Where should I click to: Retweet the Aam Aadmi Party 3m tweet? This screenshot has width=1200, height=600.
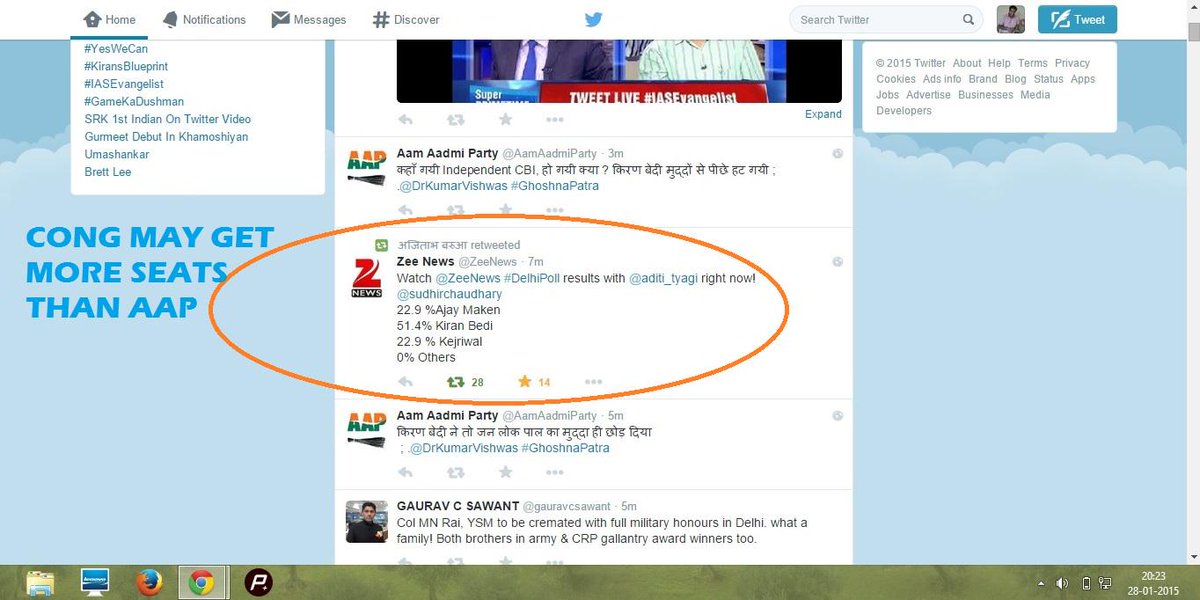(x=455, y=210)
